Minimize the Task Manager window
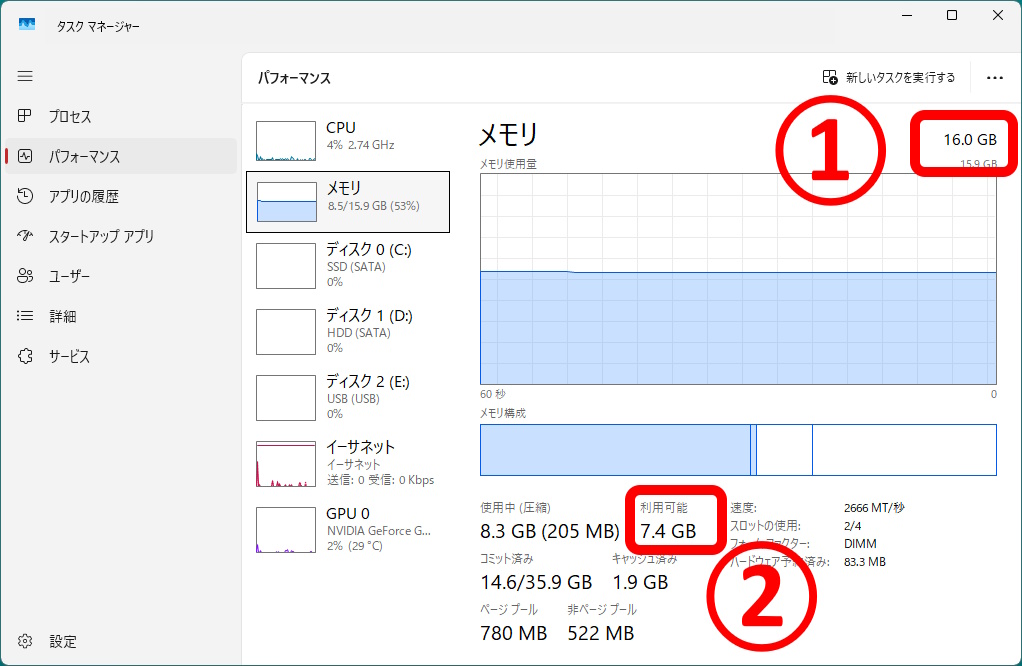 pyautogui.click(x=907, y=15)
